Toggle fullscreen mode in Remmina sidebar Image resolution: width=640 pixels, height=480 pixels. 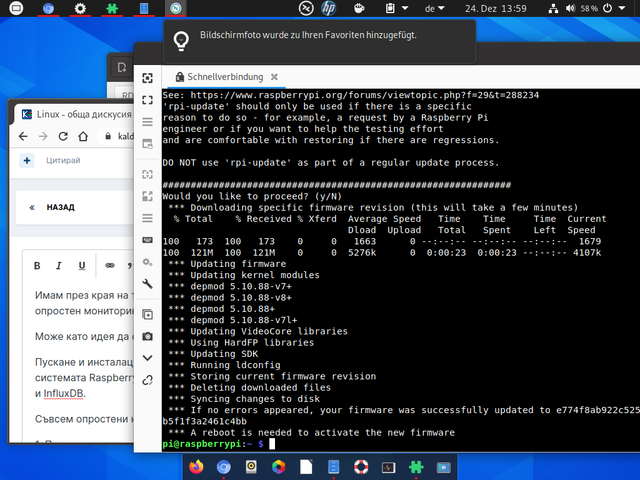point(147,100)
